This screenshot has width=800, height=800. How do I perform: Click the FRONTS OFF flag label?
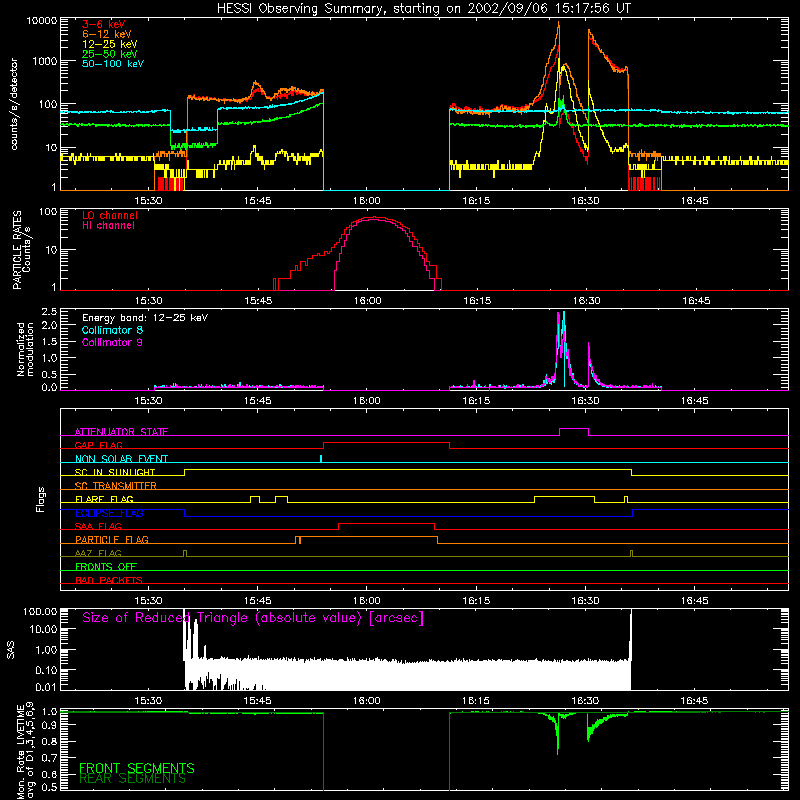[x=106, y=566]
